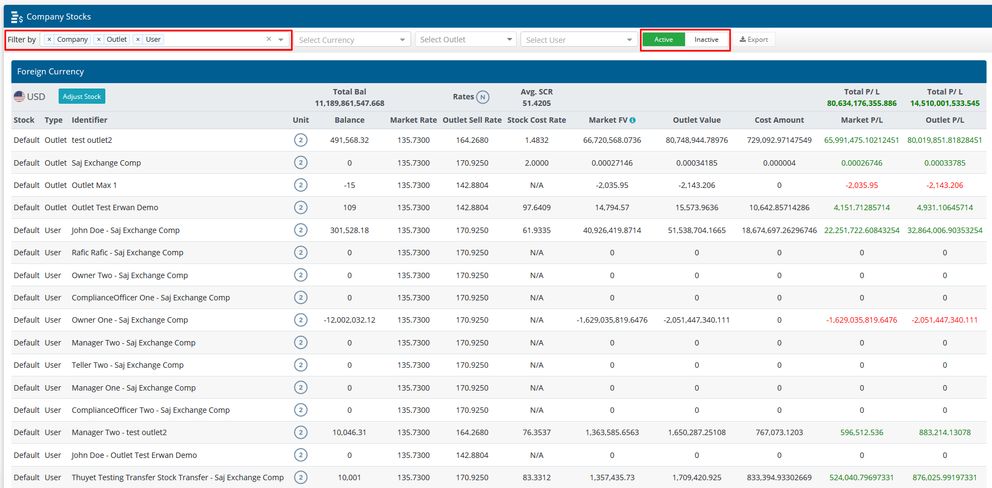Viewport: 992px width, 488px height.
Task: Click unit icon for Rafic Rafic row
Action: 301,253
